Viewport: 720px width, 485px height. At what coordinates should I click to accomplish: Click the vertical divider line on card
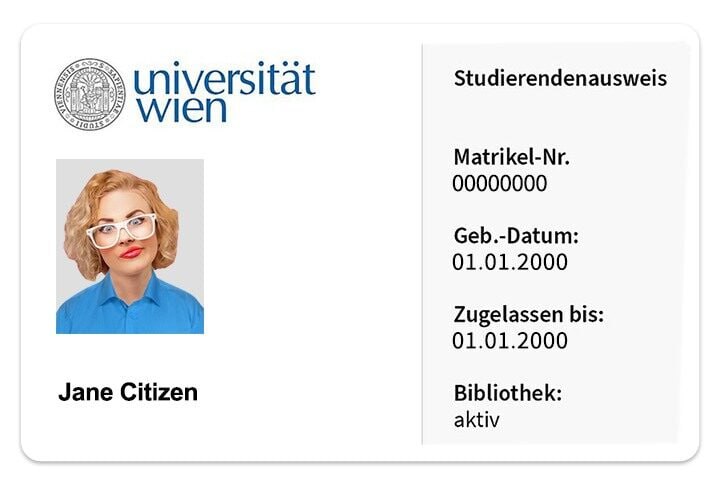tap(422, 244)
